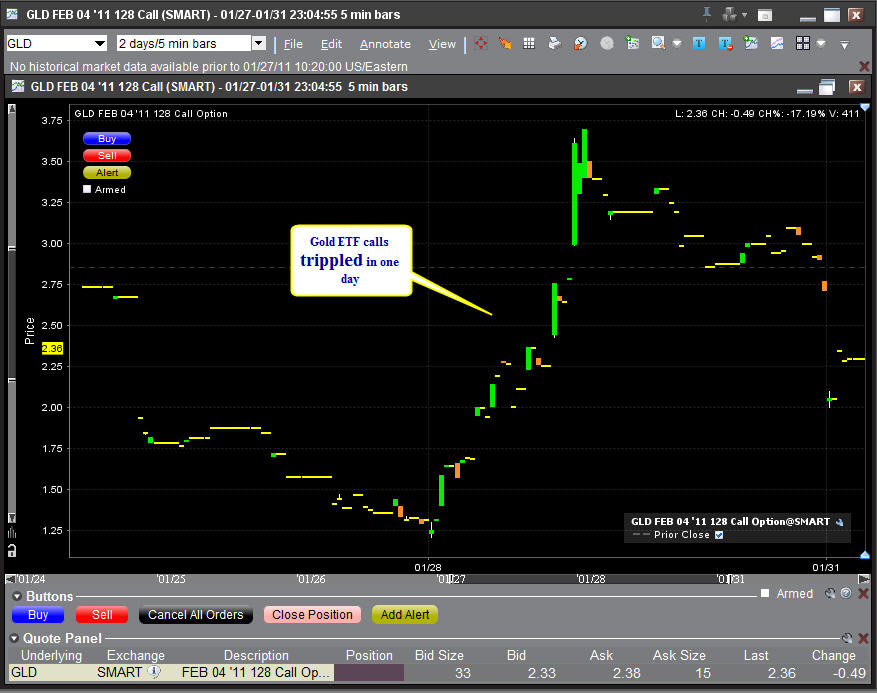Click the clock with arrow toolbar icon
This screenshot has width=877, height=693.
[x=581, y=44]
